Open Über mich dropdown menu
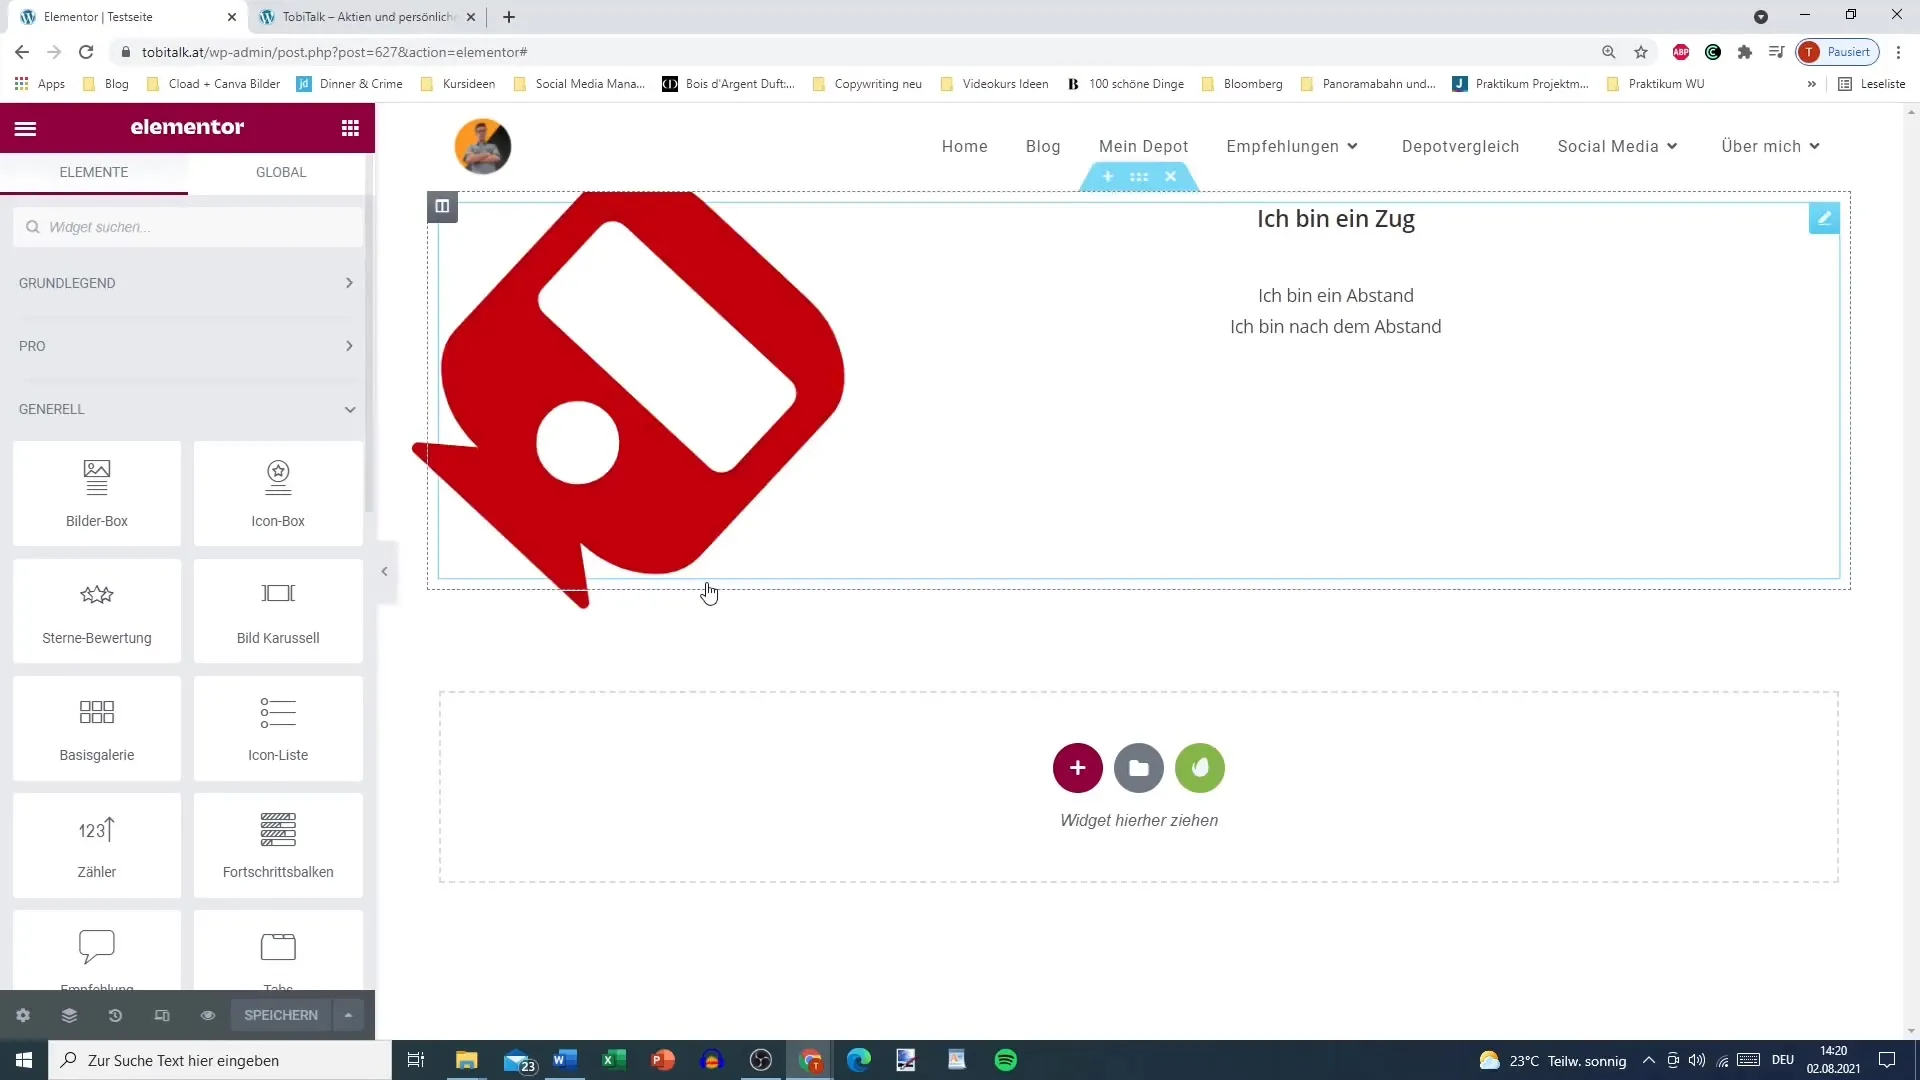Viewport: 1920px width, 1080px height. [x=1770, y=146]
